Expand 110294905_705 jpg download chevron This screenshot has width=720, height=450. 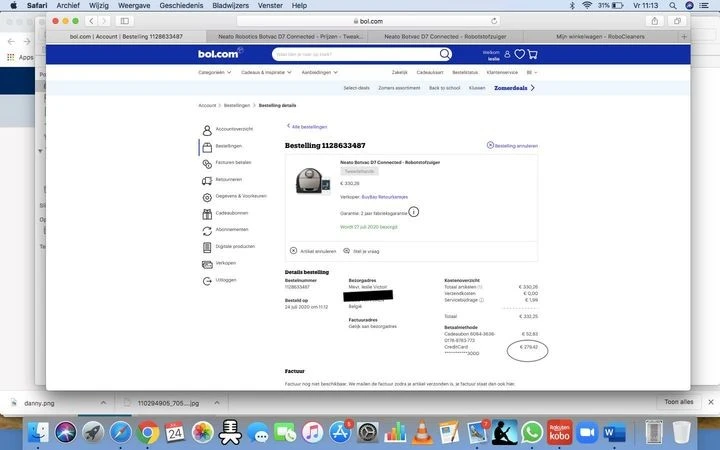217,403
